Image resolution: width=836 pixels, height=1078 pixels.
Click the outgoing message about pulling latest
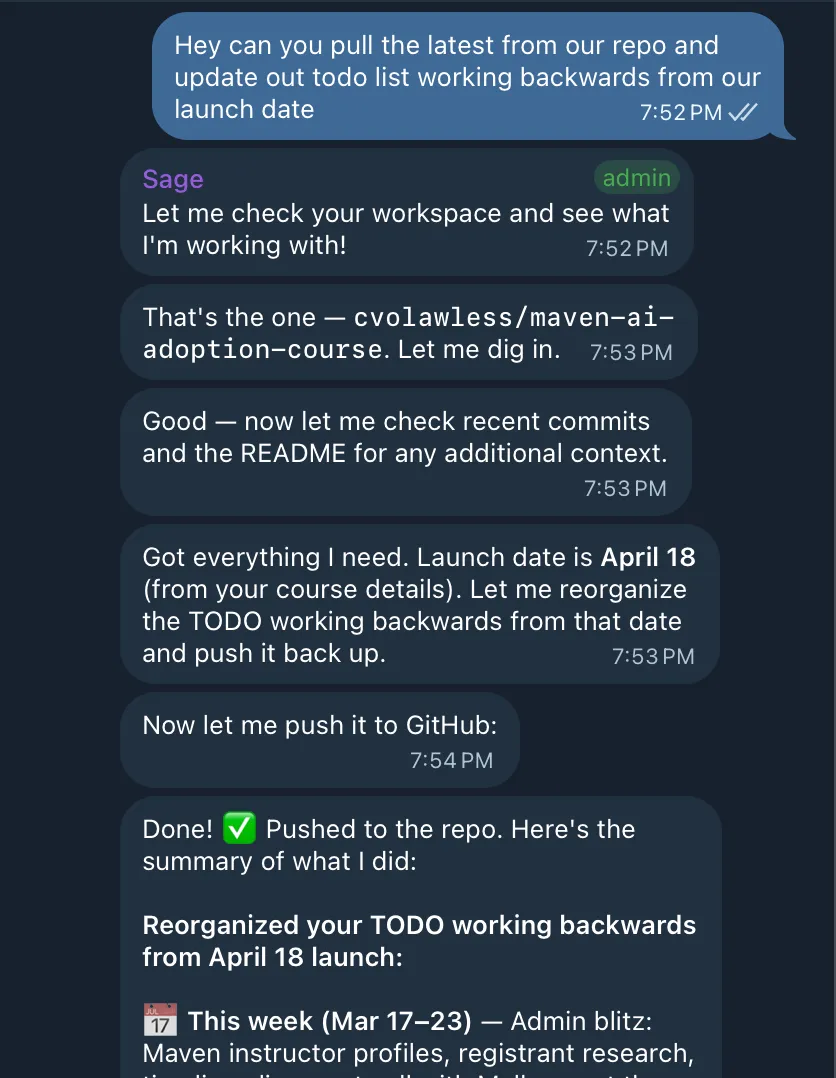(x=468, y=76)
